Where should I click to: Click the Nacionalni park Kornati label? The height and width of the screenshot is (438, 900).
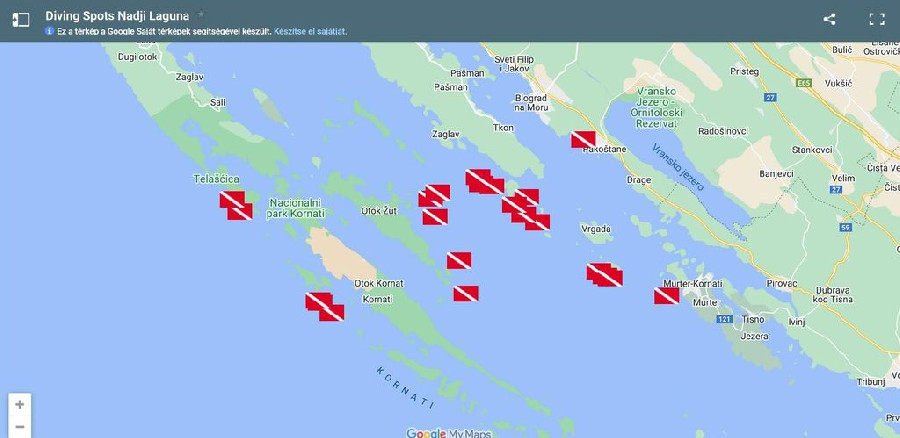[296, 208]
